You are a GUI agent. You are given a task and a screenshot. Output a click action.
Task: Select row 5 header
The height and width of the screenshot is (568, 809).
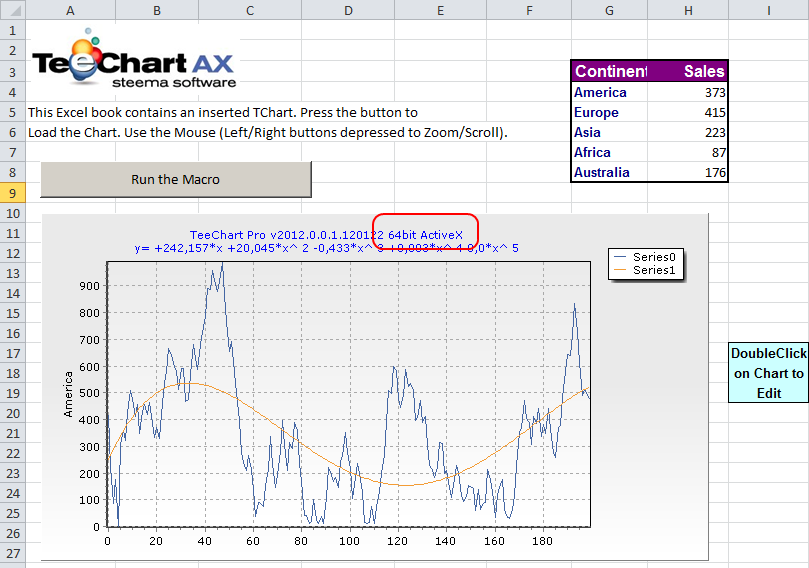(x=12, y=112)
